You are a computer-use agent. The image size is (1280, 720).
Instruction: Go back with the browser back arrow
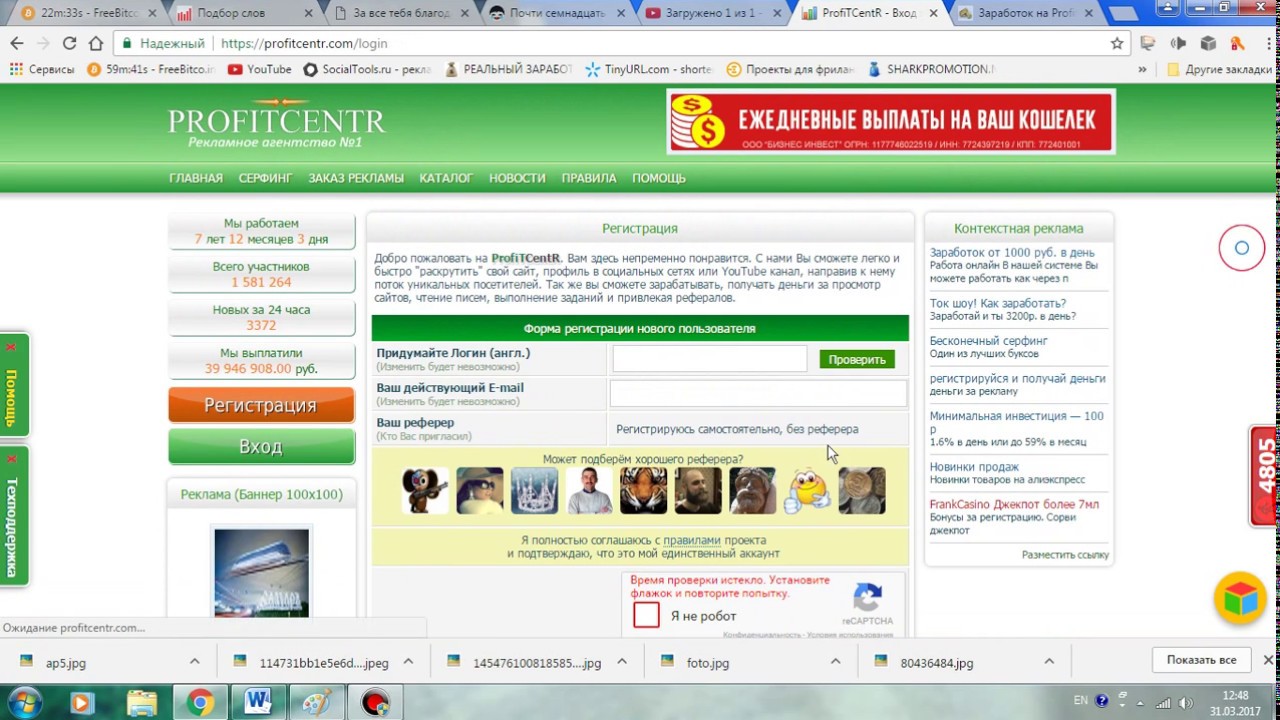coord(17,43)
